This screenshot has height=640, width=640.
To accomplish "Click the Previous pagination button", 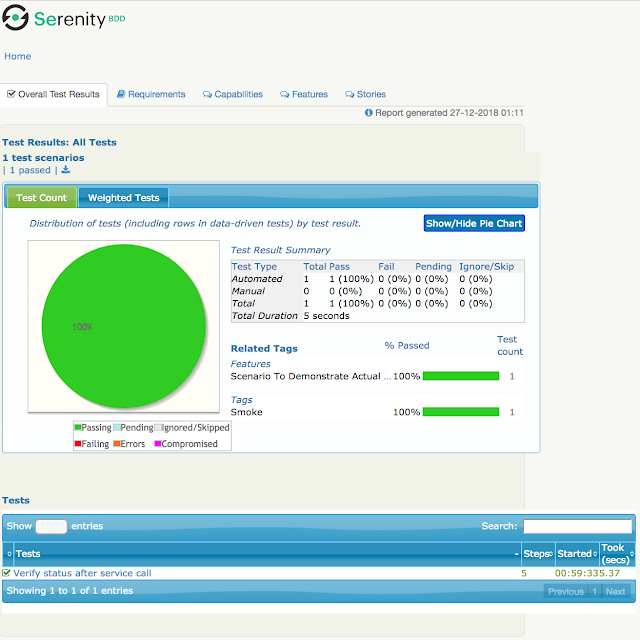I will click(x=566, y=591).
